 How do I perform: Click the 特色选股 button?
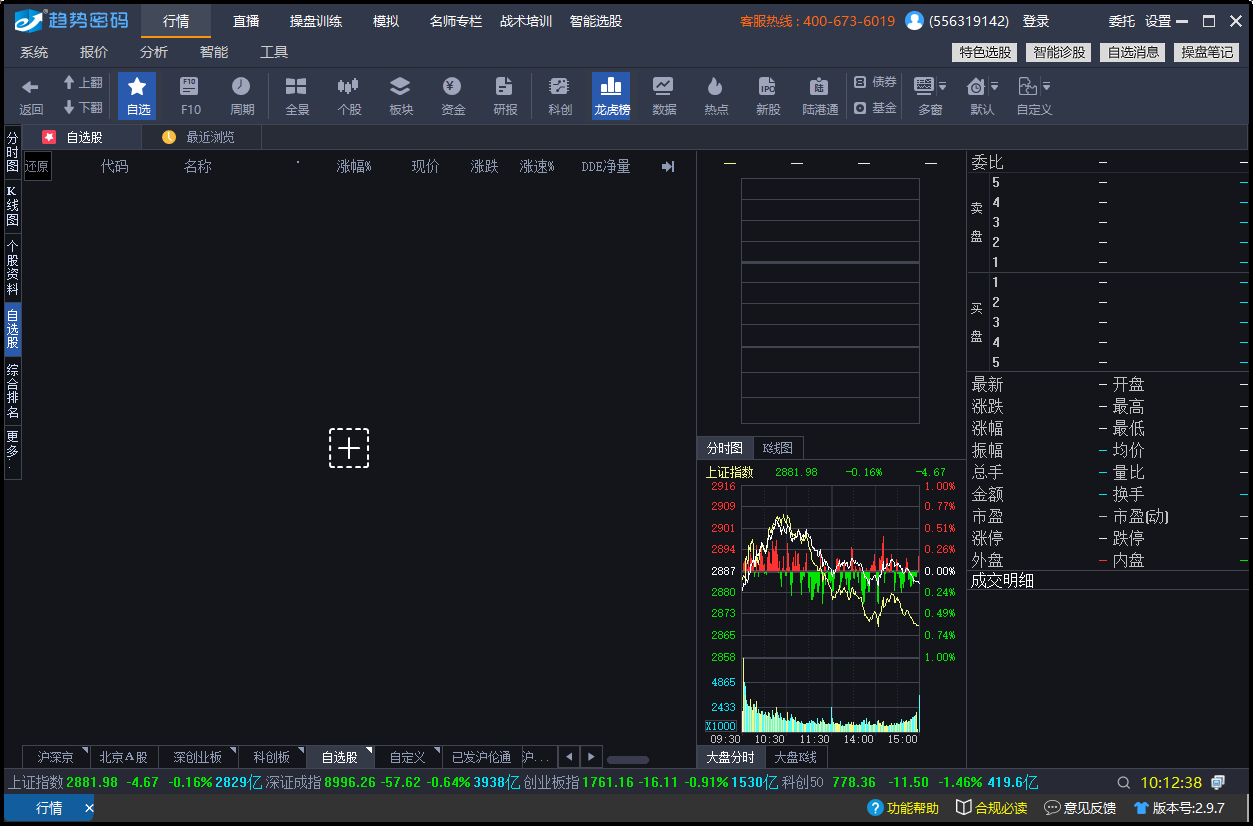pyautogui.click(x=985, y=52)
